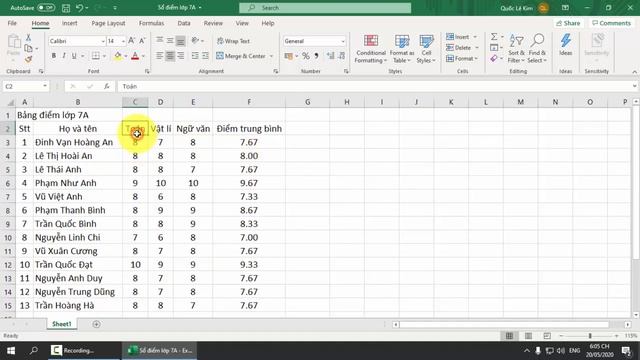640x360 pixels.
Task: Open Recording app in taskbar
Action: pos(84,351)
